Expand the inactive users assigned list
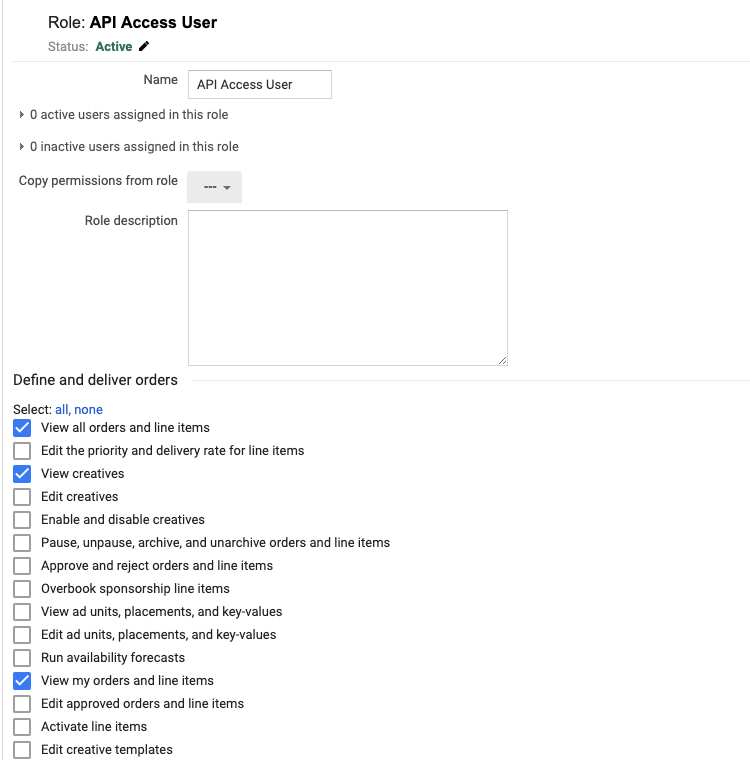The width and height of the screenshot is (750, 760). [22, 147]
